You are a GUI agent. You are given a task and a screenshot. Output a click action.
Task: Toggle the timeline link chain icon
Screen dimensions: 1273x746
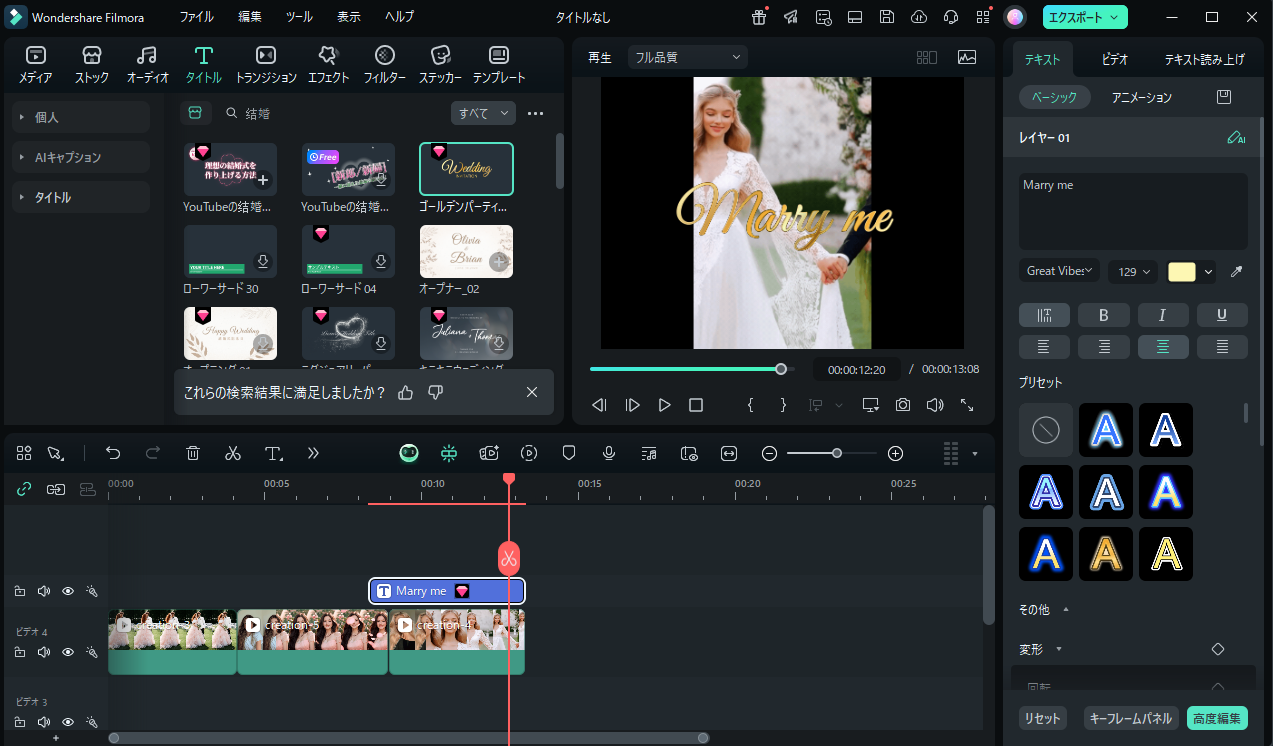point(24,489)
